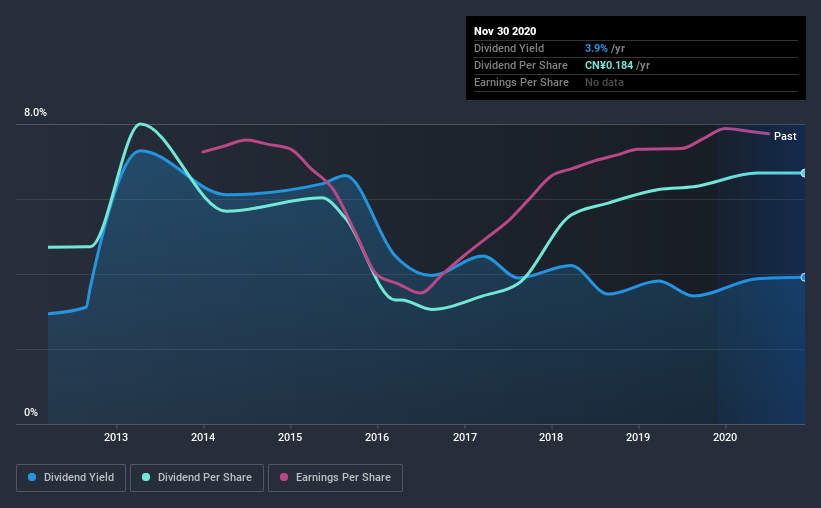821x508 pixels.
Task: Click the 2015 x-axis label
Action: pyautogui.click(x=290, y=437)
